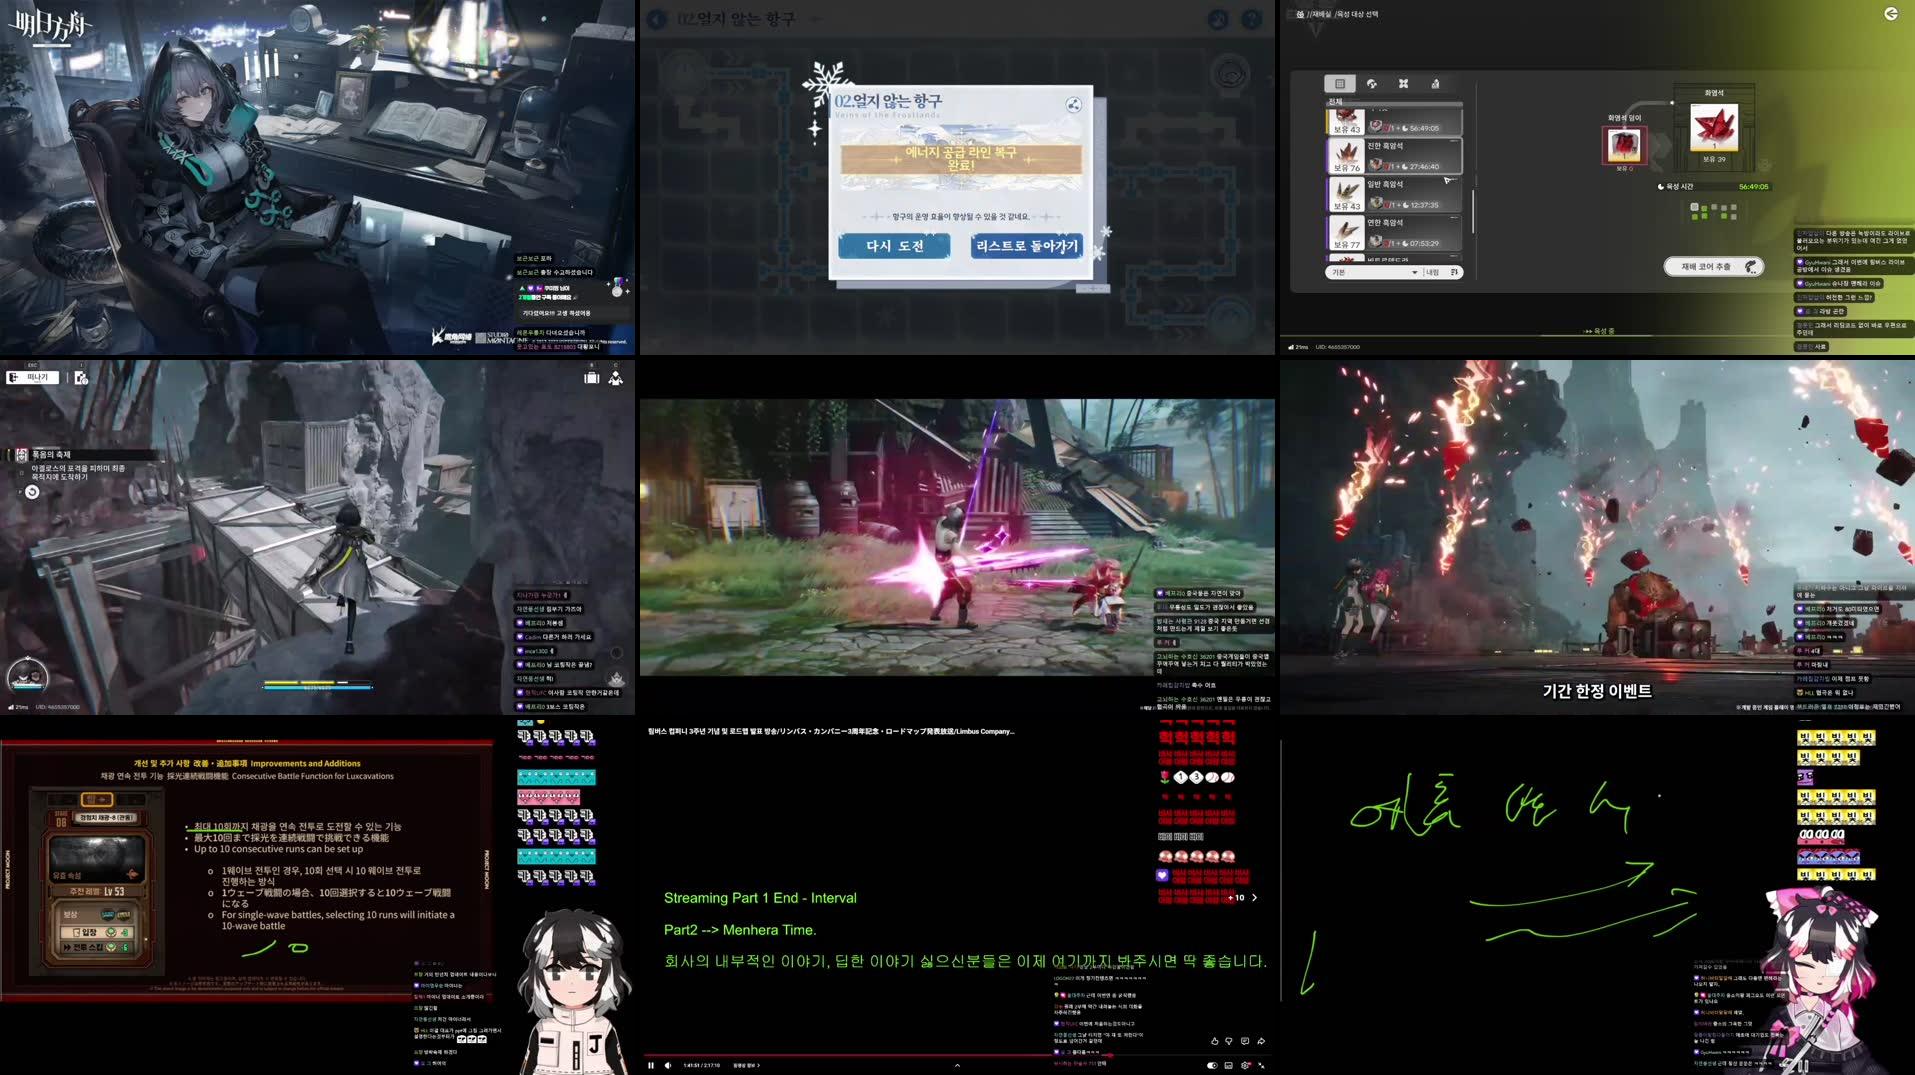
Task: Click the settings icon beside the help icon
Action: click(x=1217, y=19)
